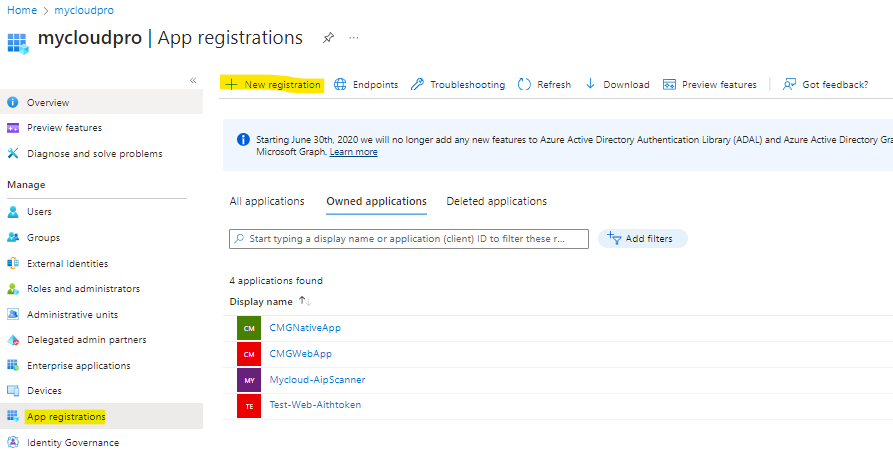The width and height of the screenshot is (893, 453).
Task: Click the New registration plus icon
Action: (x=231, y=84)
